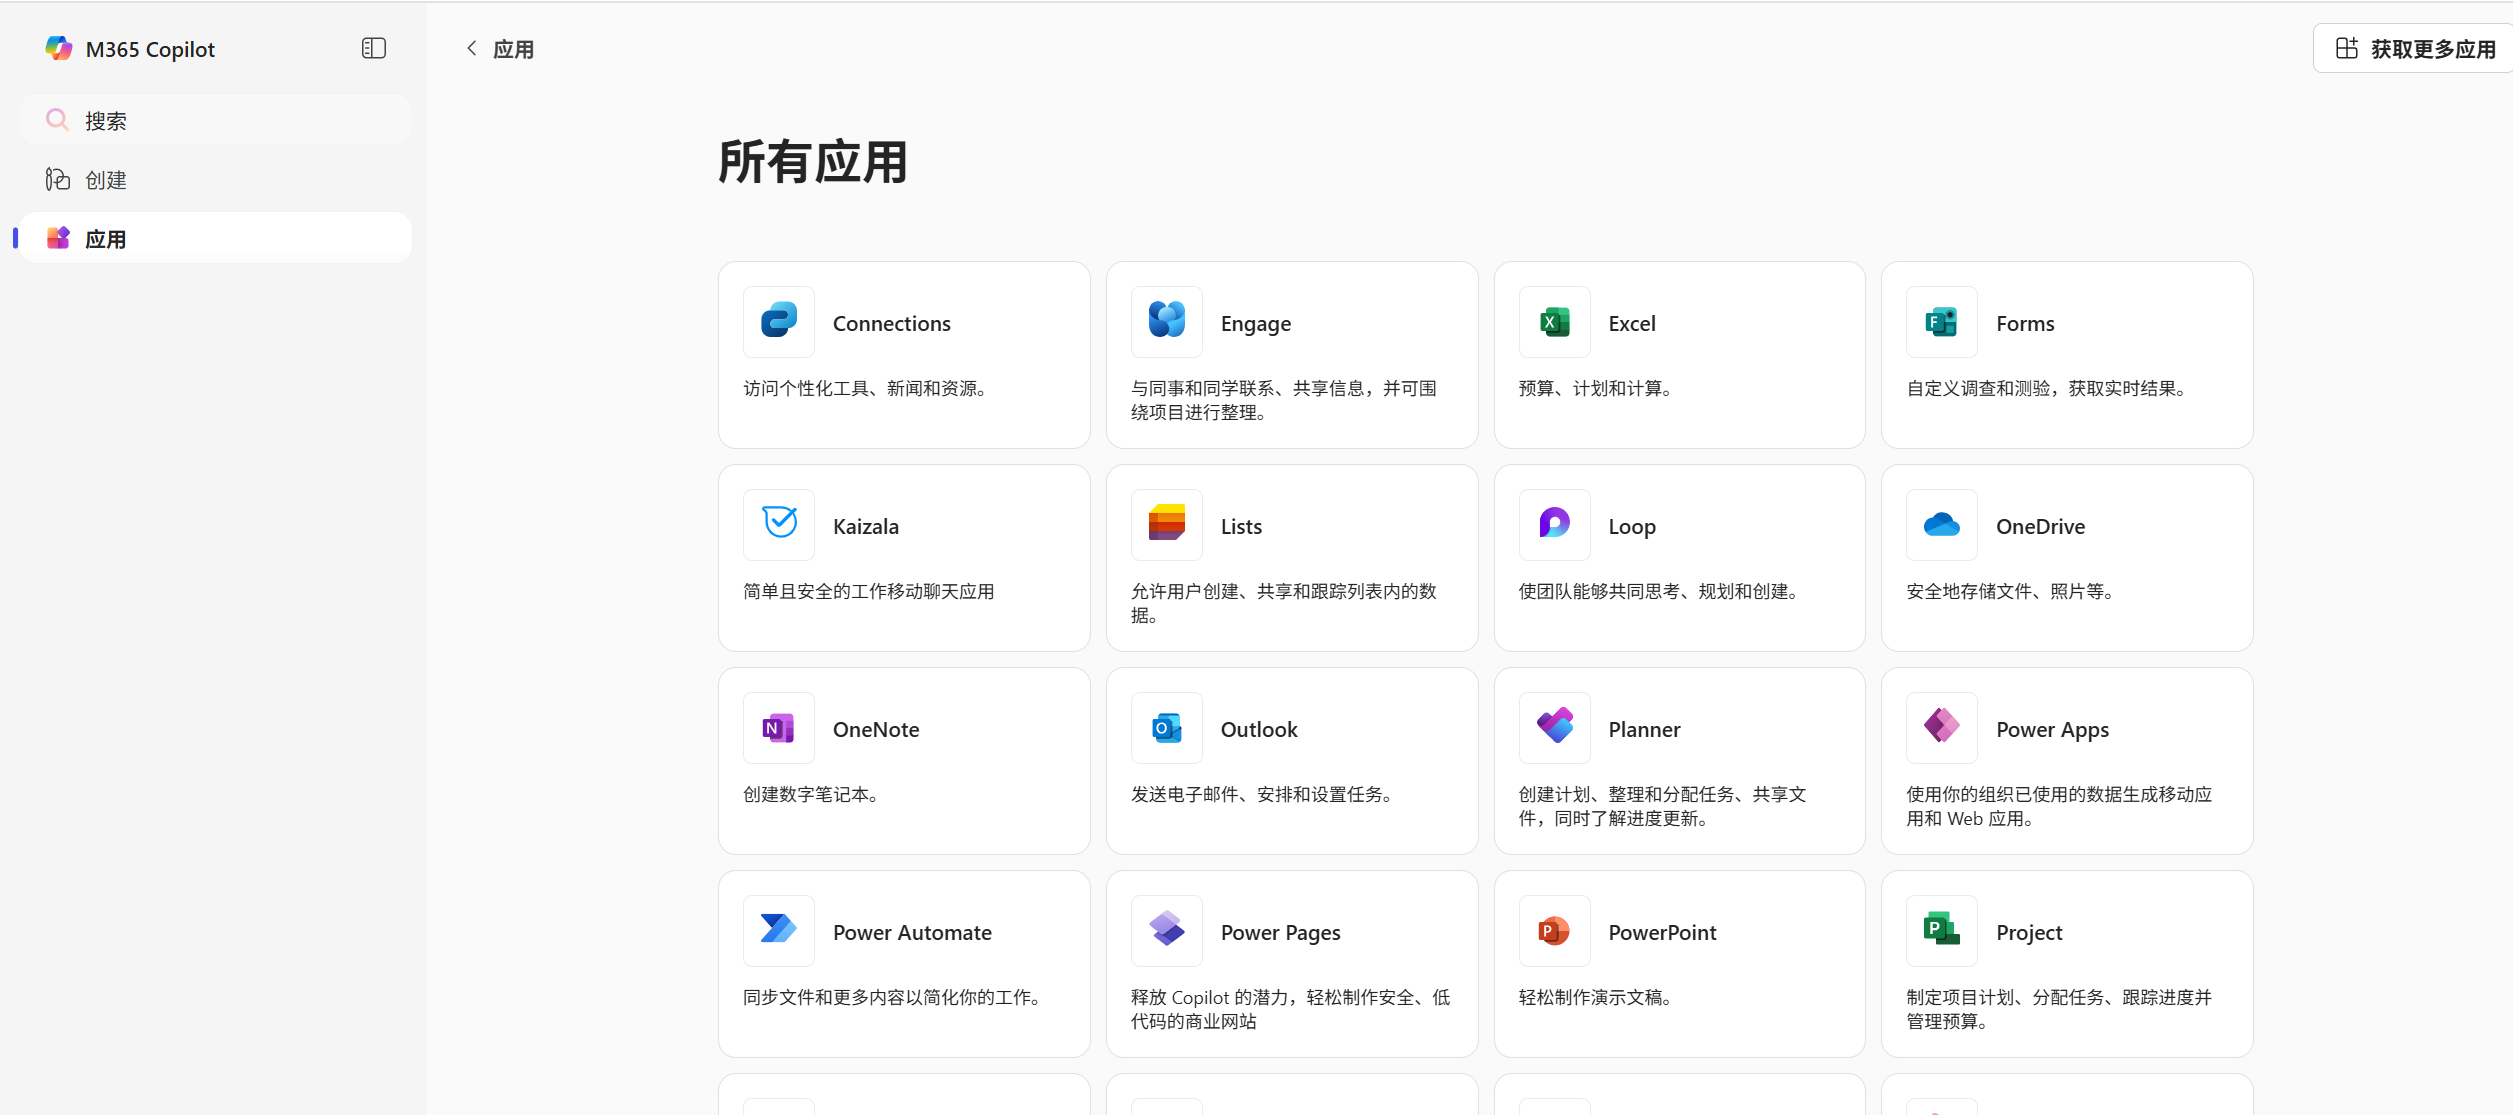The width and height of the screenshot is (2513, 1115).
Task: Open the Forms app icon
Action: [1941, 322]
